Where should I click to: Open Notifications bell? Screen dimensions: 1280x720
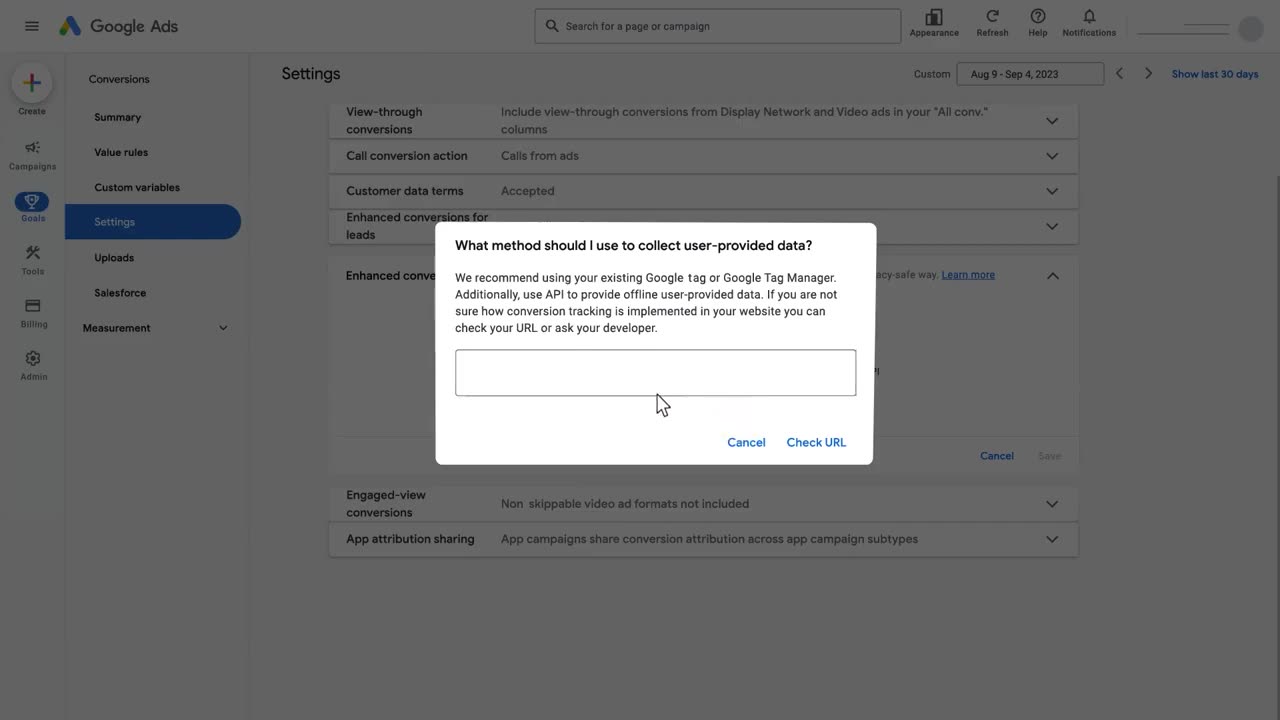(1089, 23)
